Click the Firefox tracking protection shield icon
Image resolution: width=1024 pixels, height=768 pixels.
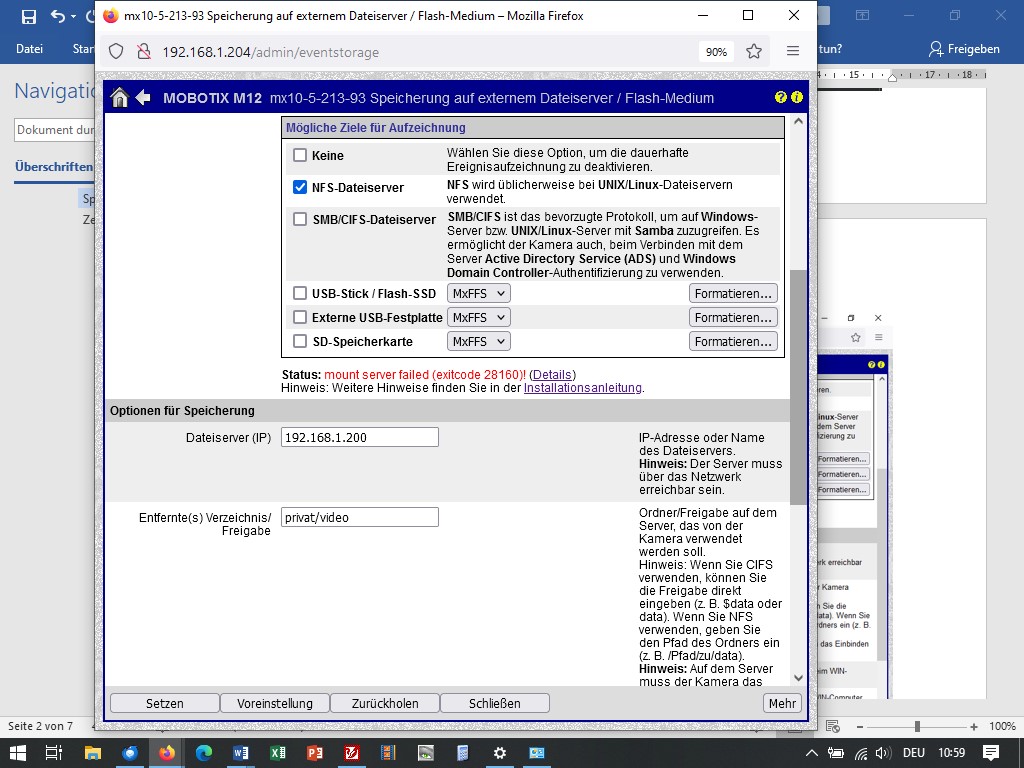[x=116, y=52]
